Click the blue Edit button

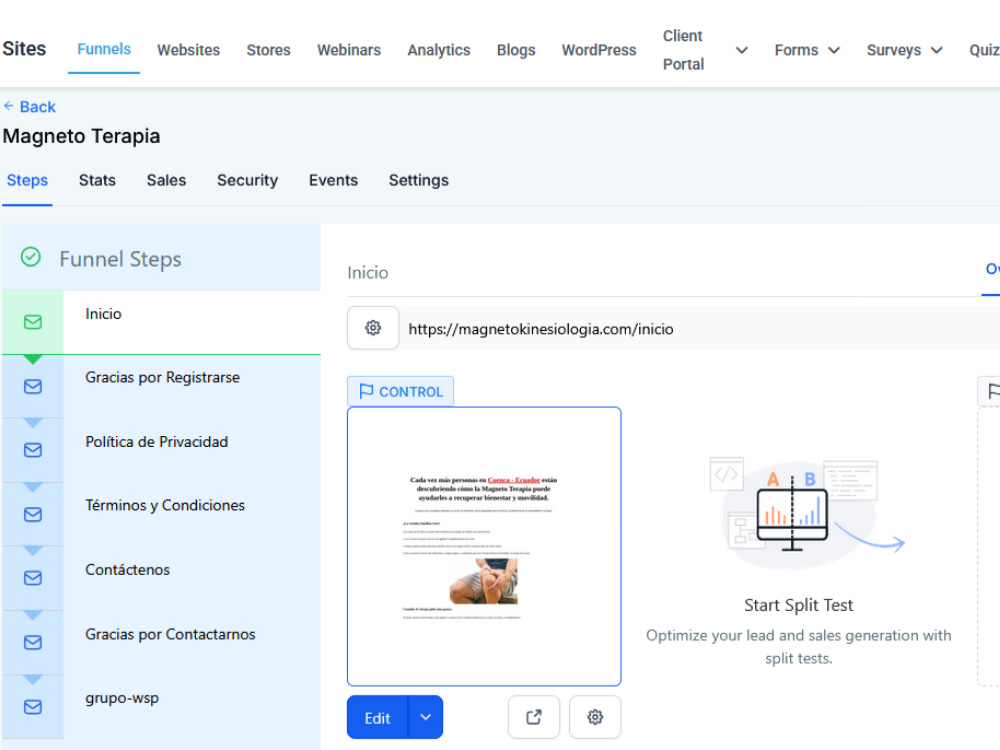click(x=378, y=717)
